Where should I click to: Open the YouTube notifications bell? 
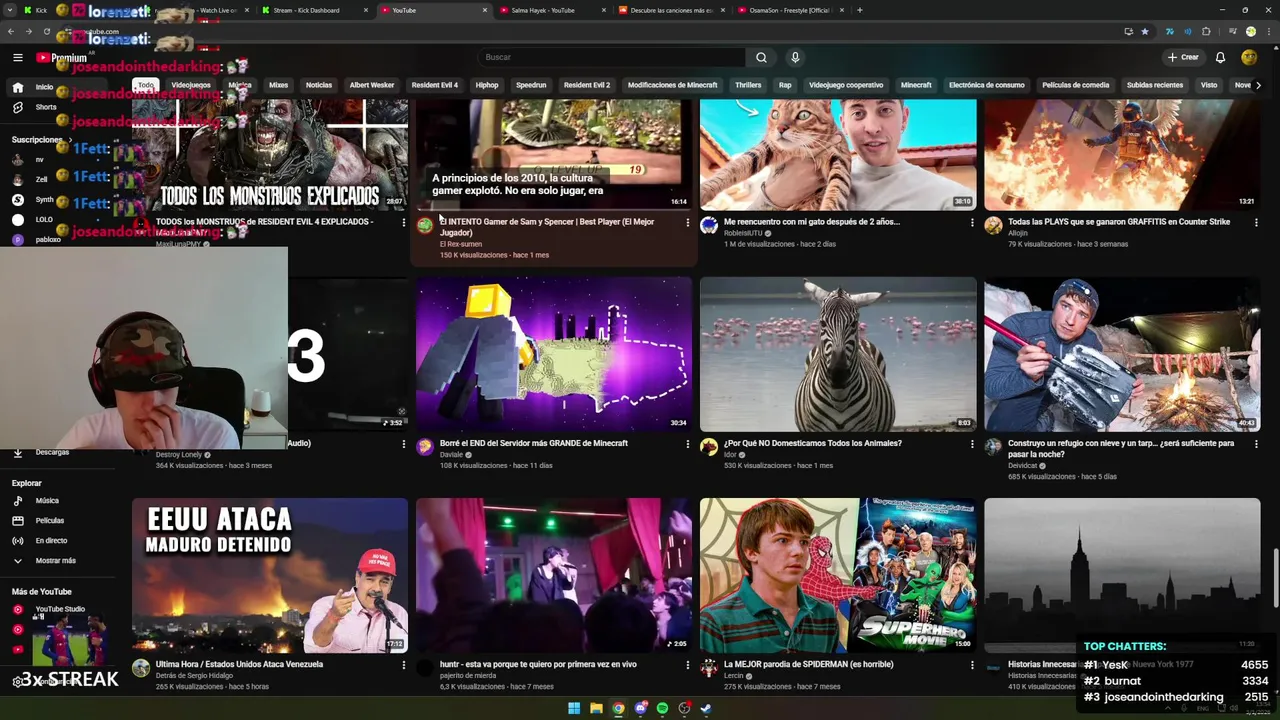1220,57
